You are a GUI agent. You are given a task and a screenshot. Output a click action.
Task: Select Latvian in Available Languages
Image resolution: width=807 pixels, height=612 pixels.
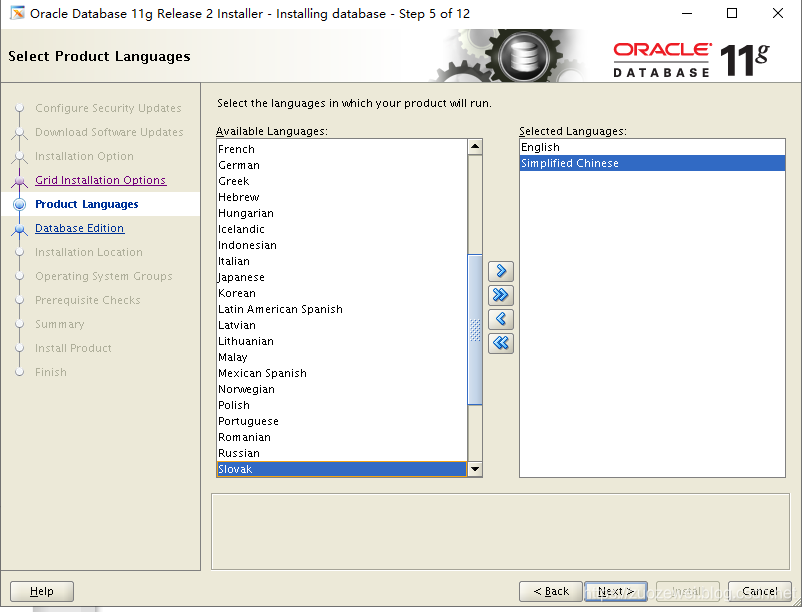coord(342,325)
